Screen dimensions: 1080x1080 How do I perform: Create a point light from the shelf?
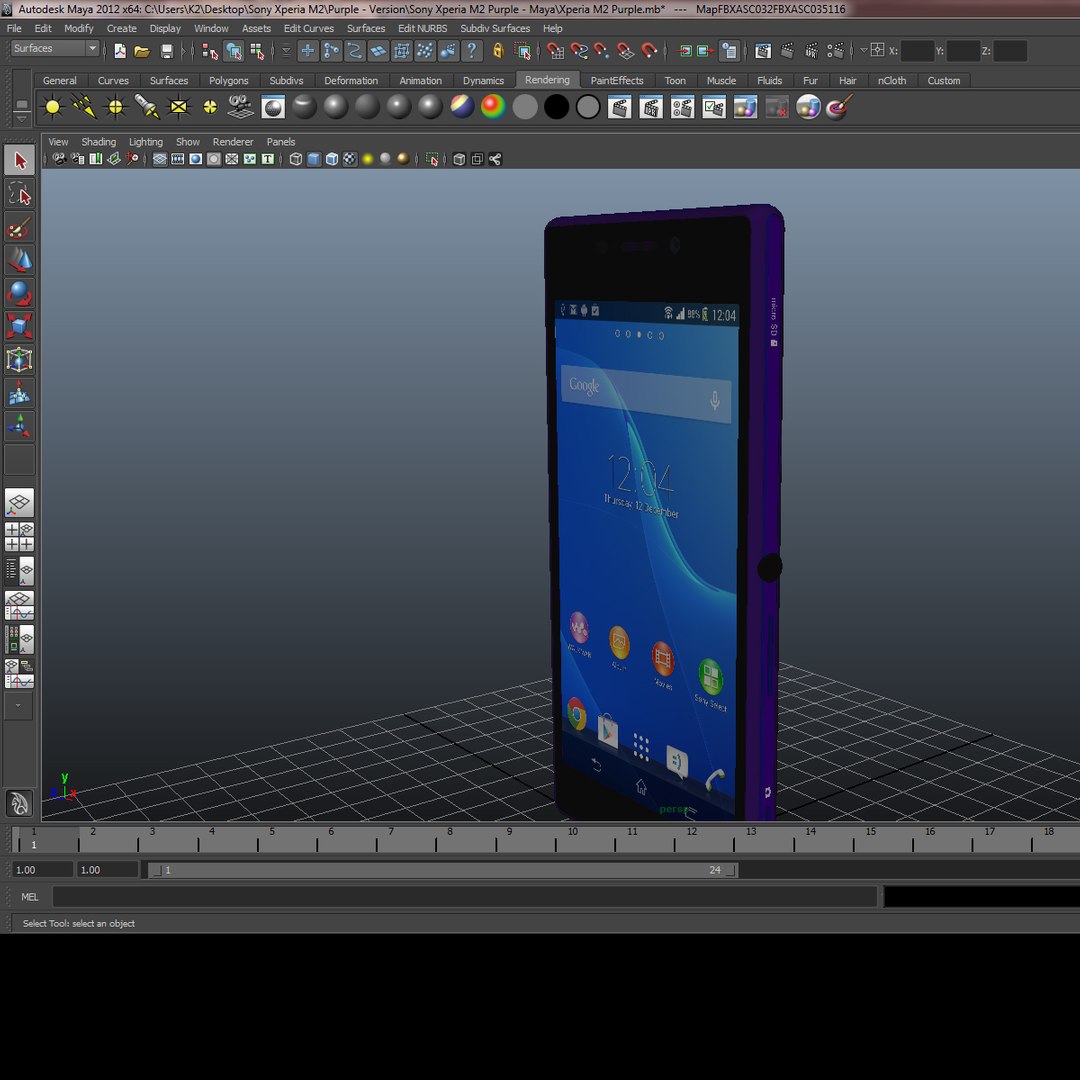coord(116,107)
